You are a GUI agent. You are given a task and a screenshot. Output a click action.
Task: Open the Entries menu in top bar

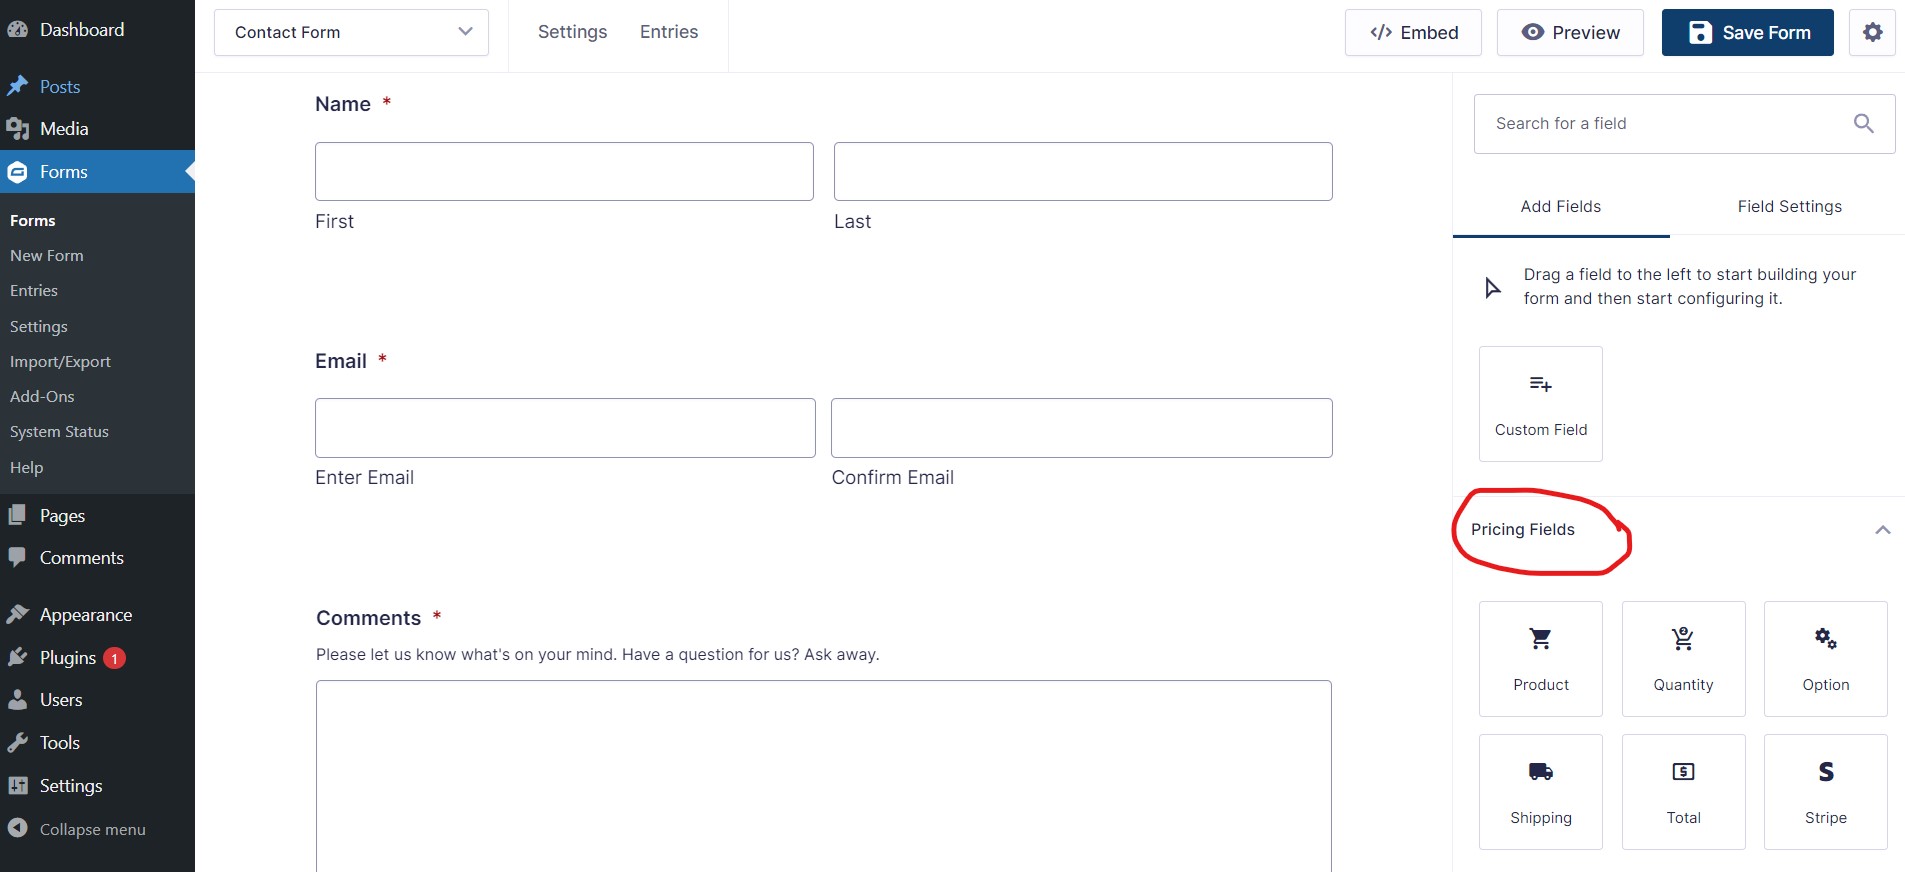click(x=669, y=32)
